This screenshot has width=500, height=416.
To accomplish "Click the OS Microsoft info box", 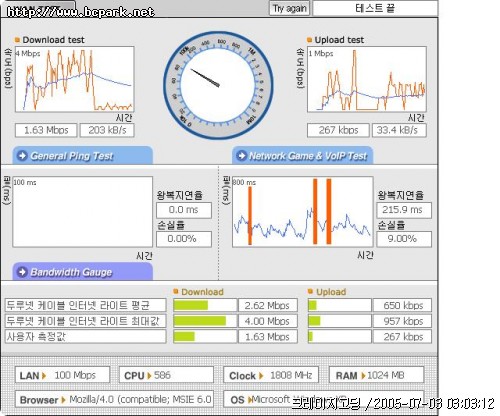I will [323, 399].
